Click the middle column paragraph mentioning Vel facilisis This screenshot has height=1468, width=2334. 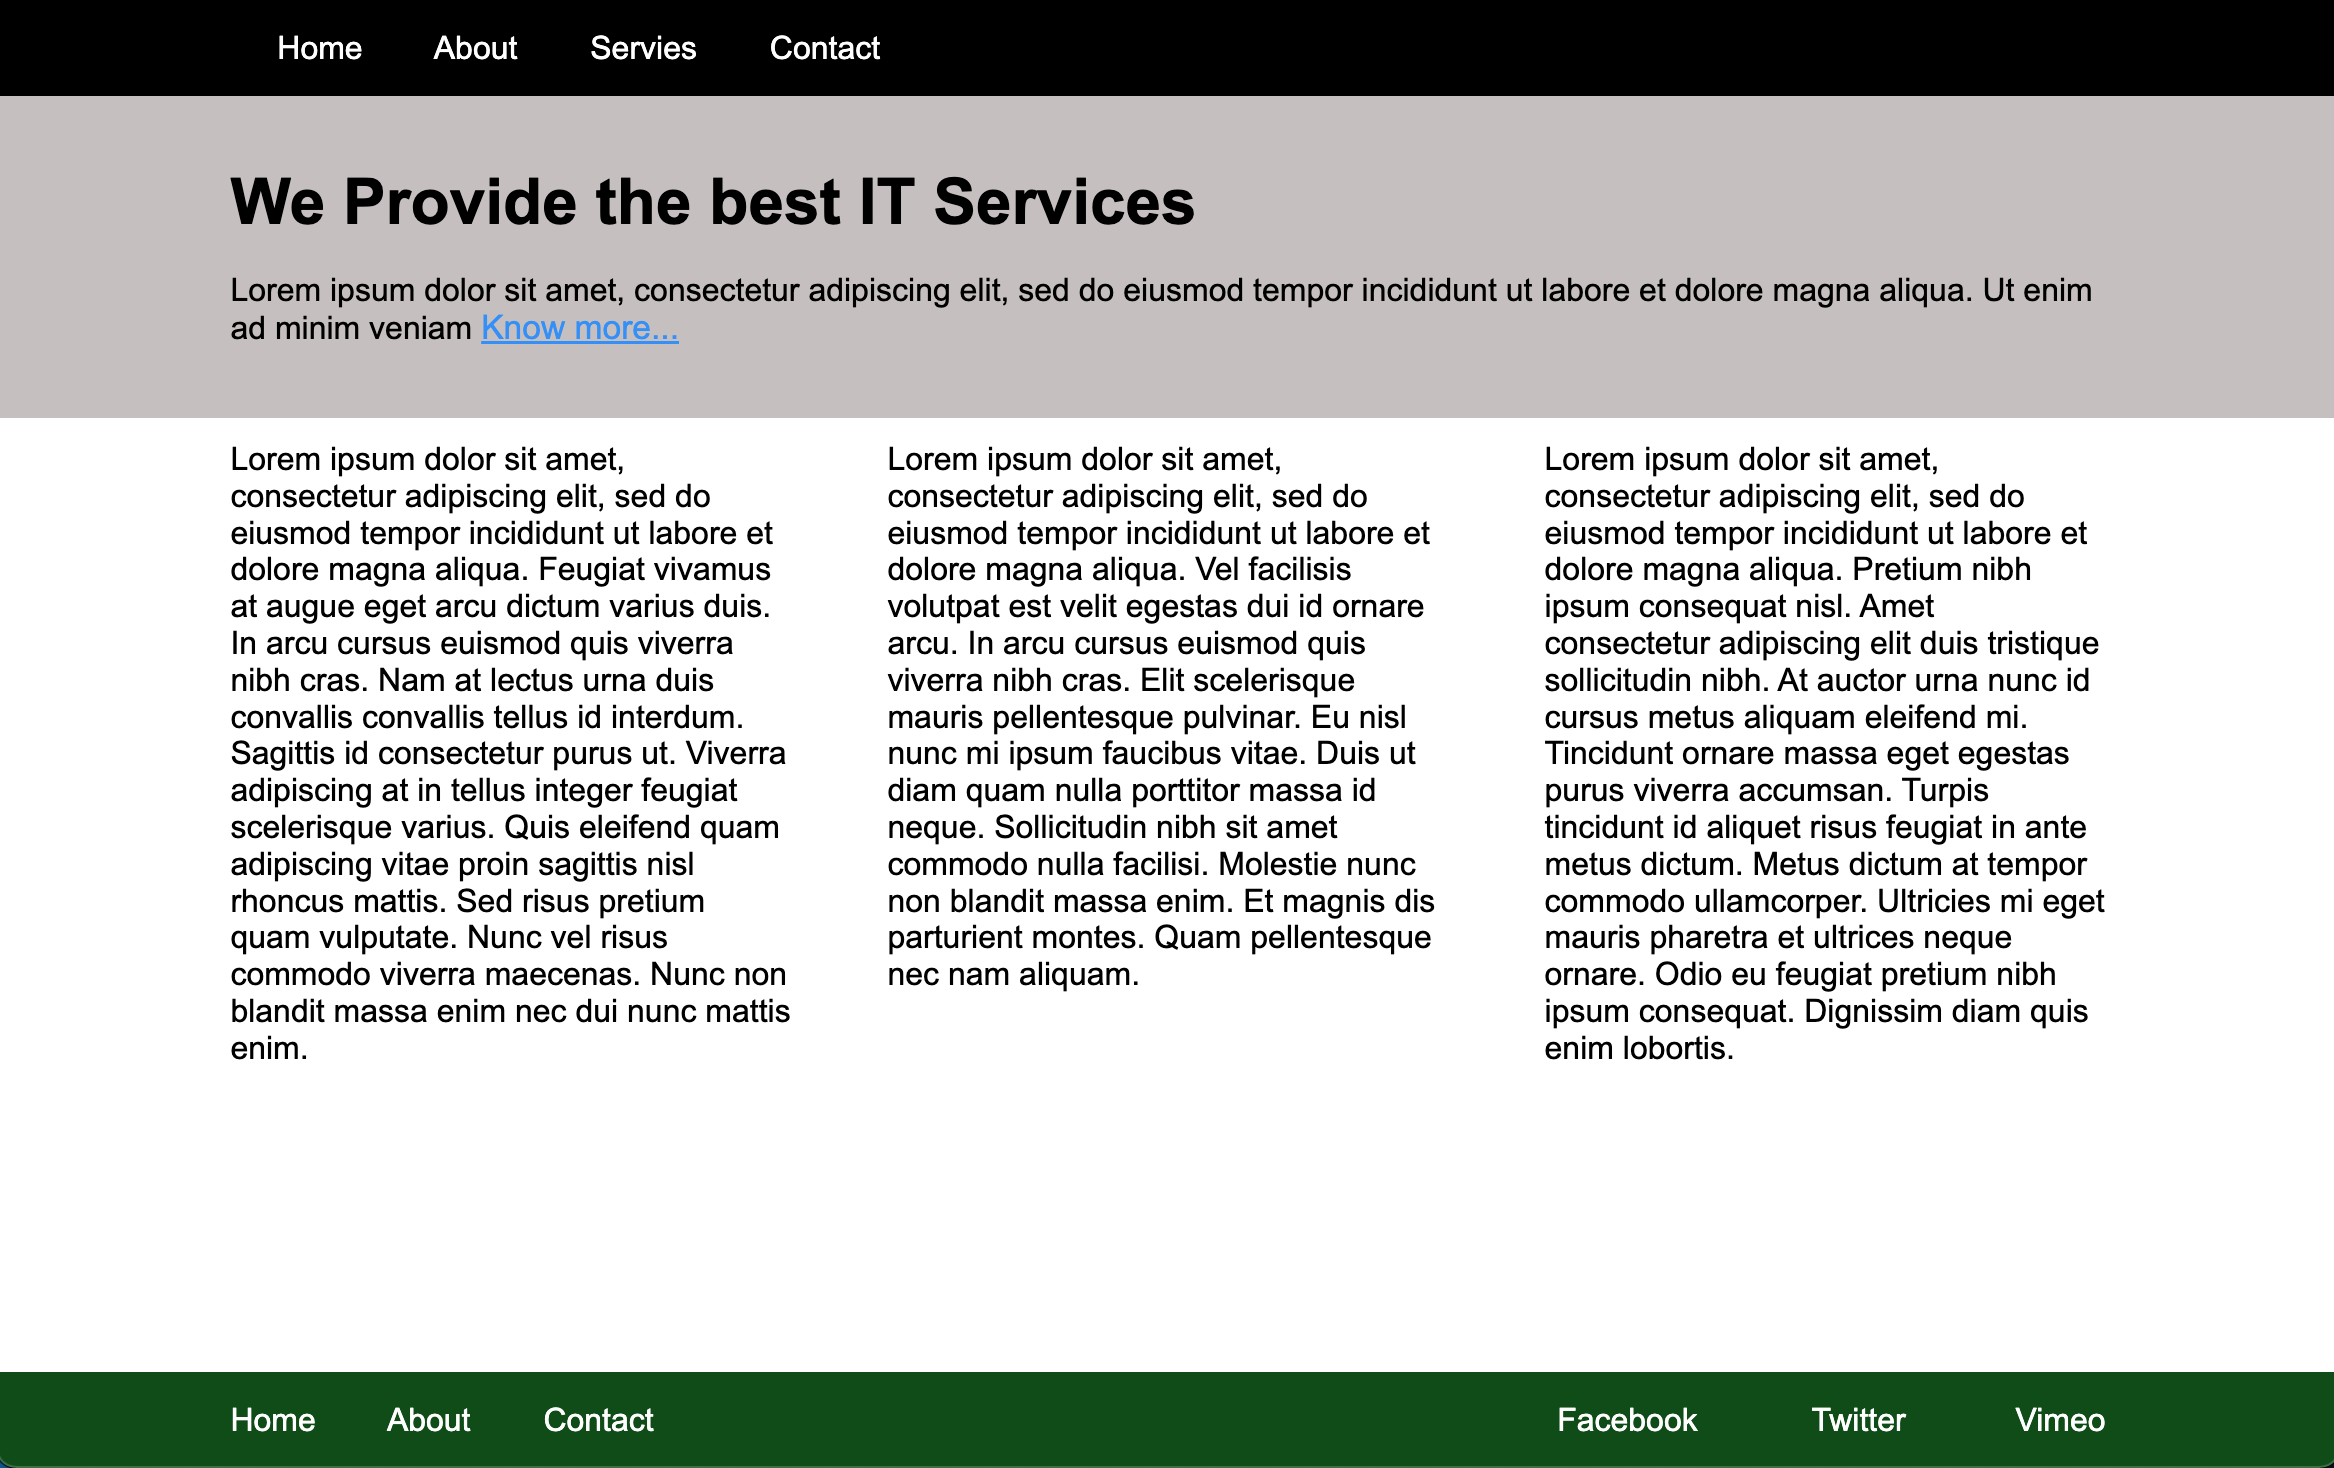pyautogui.click(x=1160, y=716)
